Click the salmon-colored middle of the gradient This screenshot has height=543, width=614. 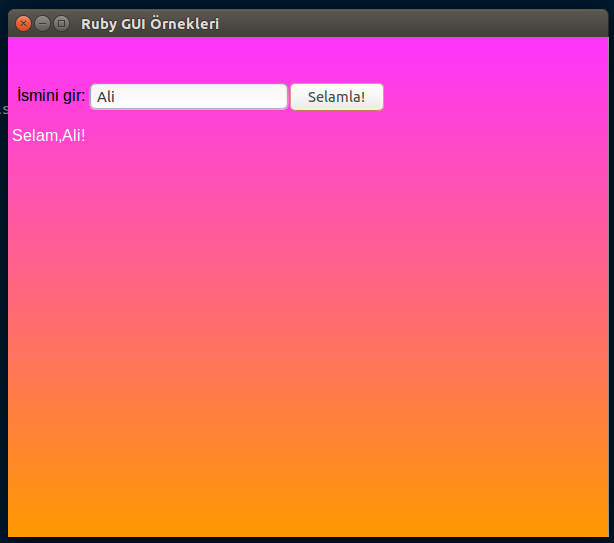point(300,330)
